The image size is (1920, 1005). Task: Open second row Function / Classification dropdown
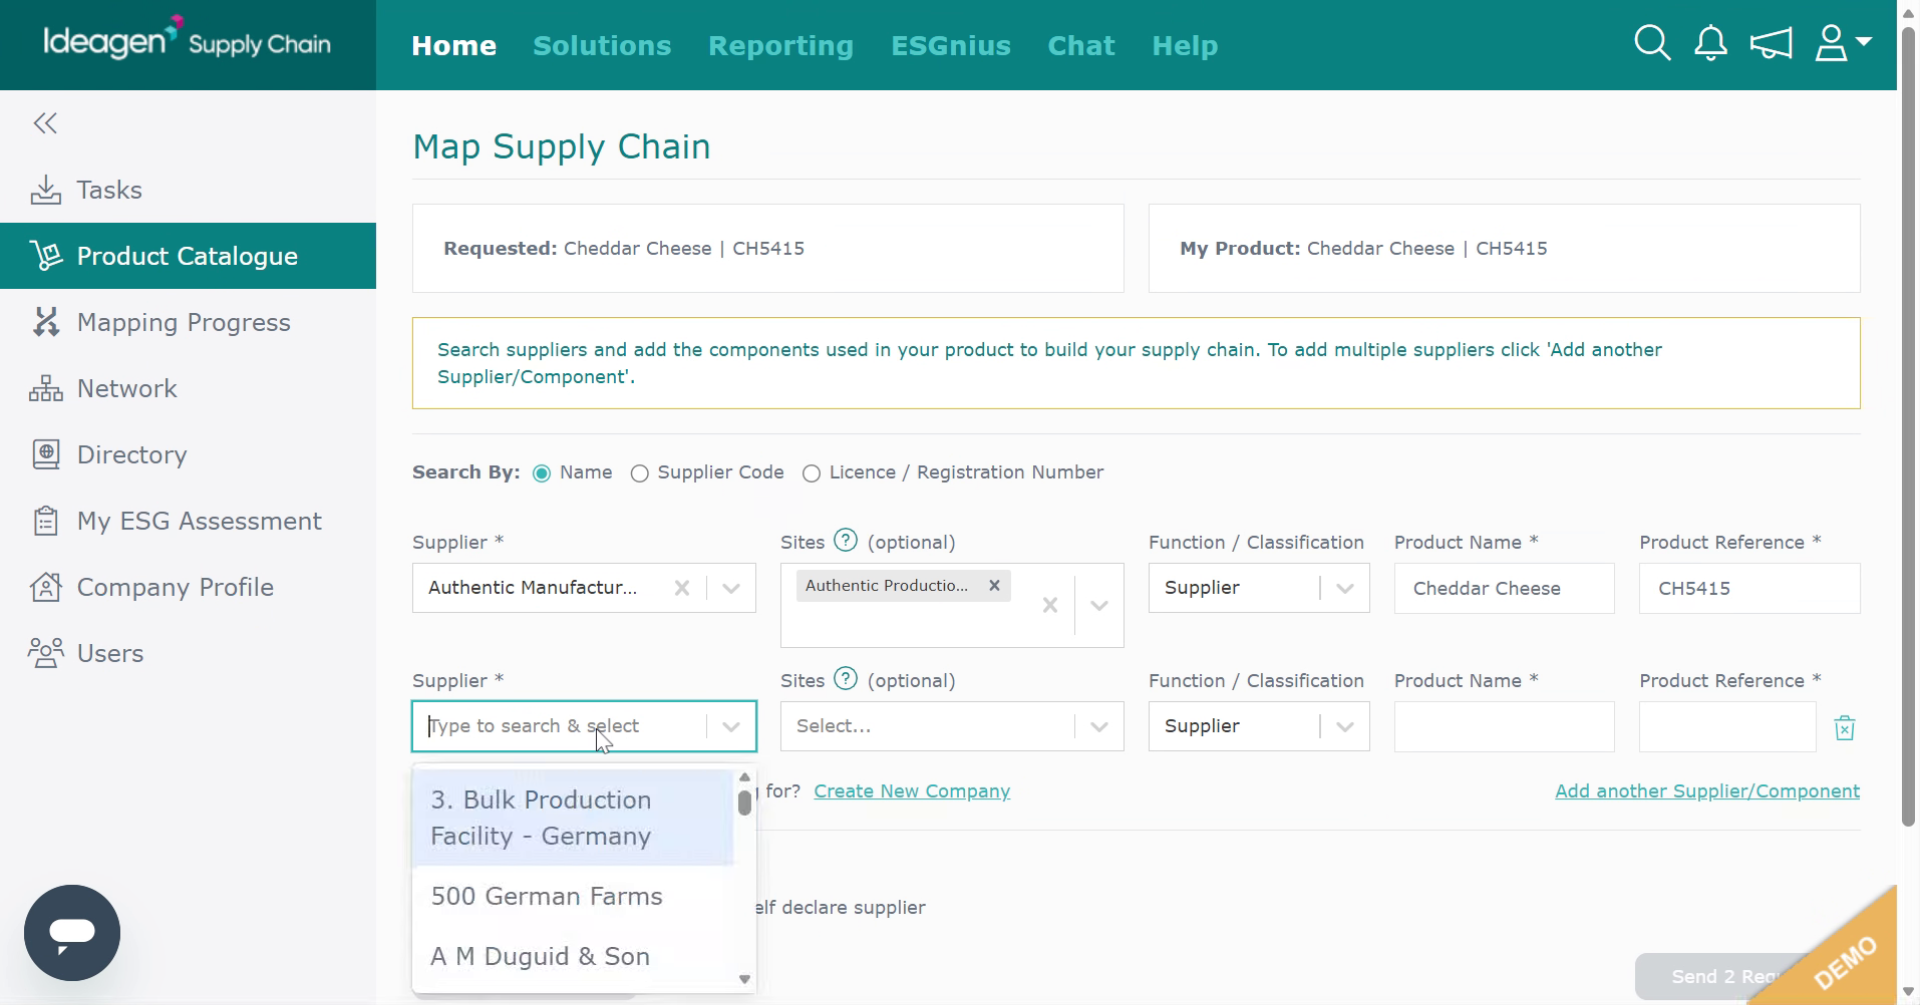click(1259, 726)
